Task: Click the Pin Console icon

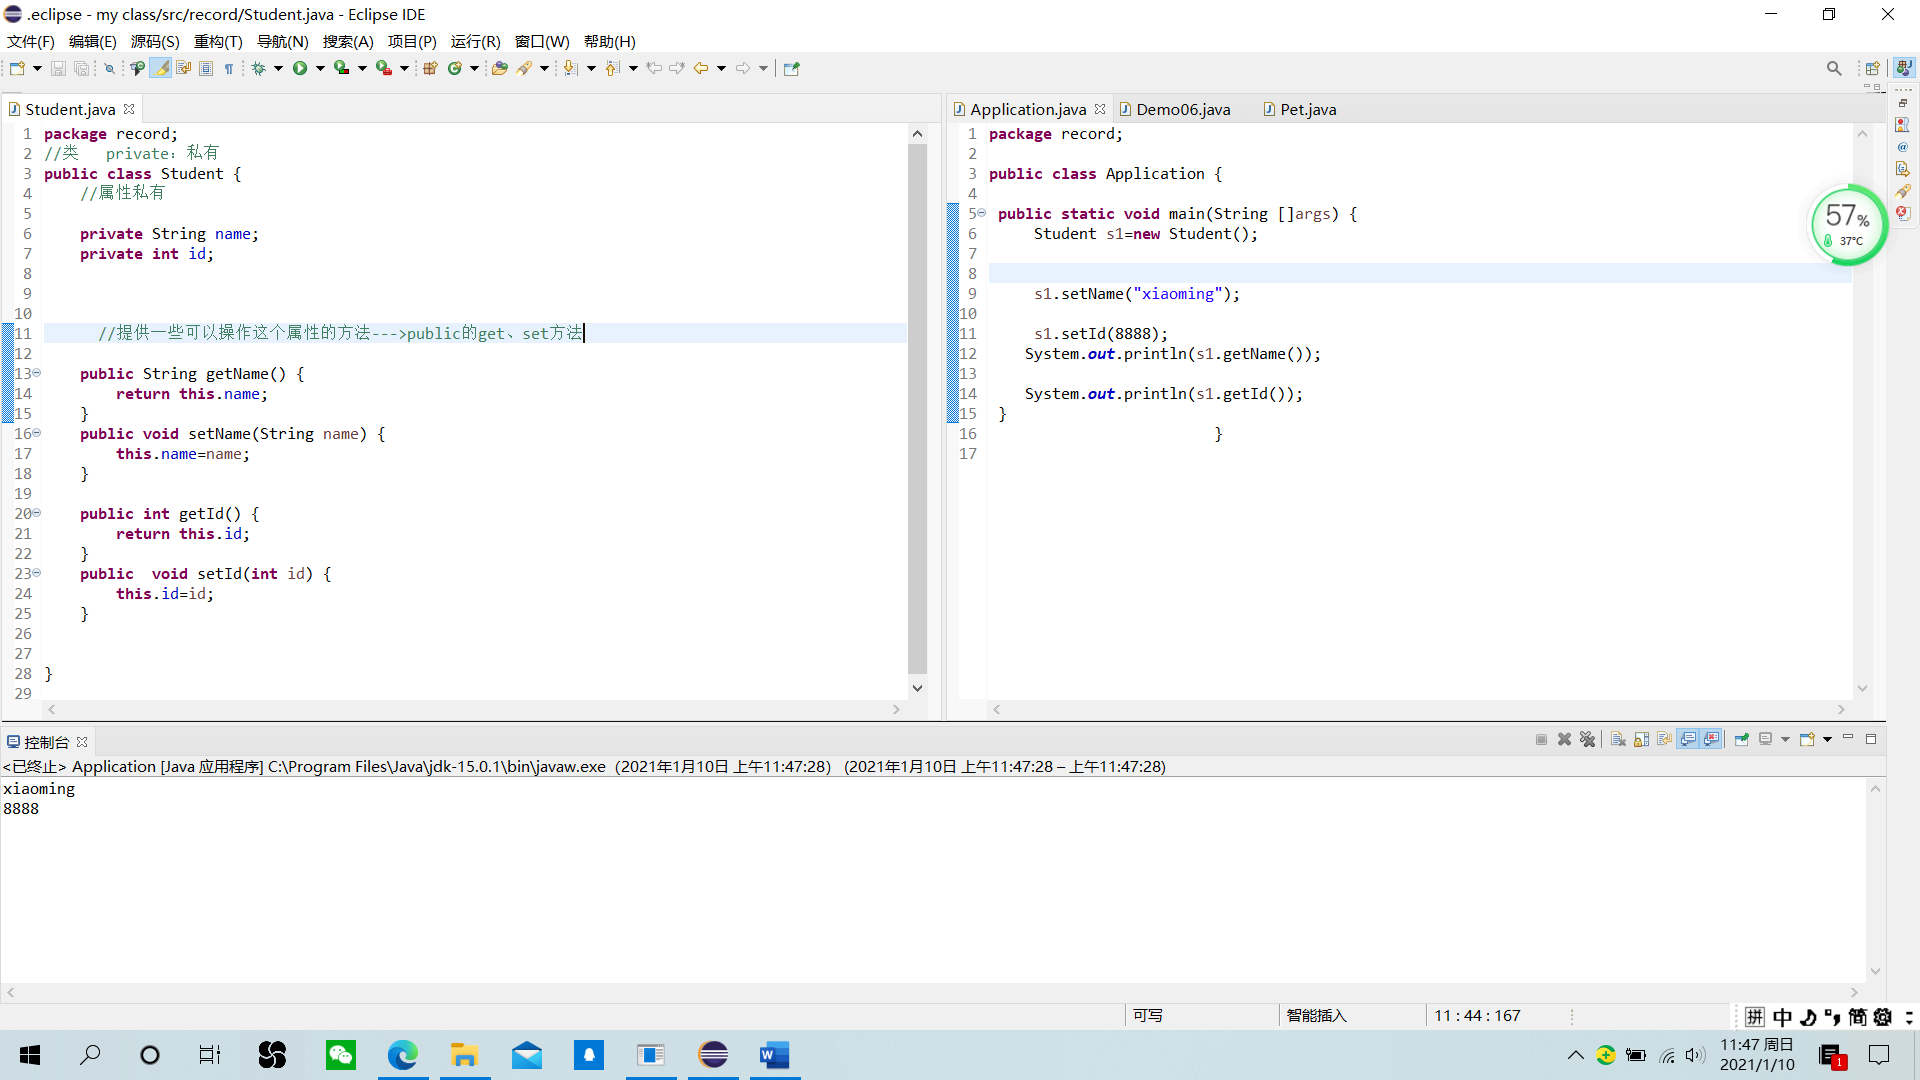Action: pyautogui.click(x=1741, y=740)
